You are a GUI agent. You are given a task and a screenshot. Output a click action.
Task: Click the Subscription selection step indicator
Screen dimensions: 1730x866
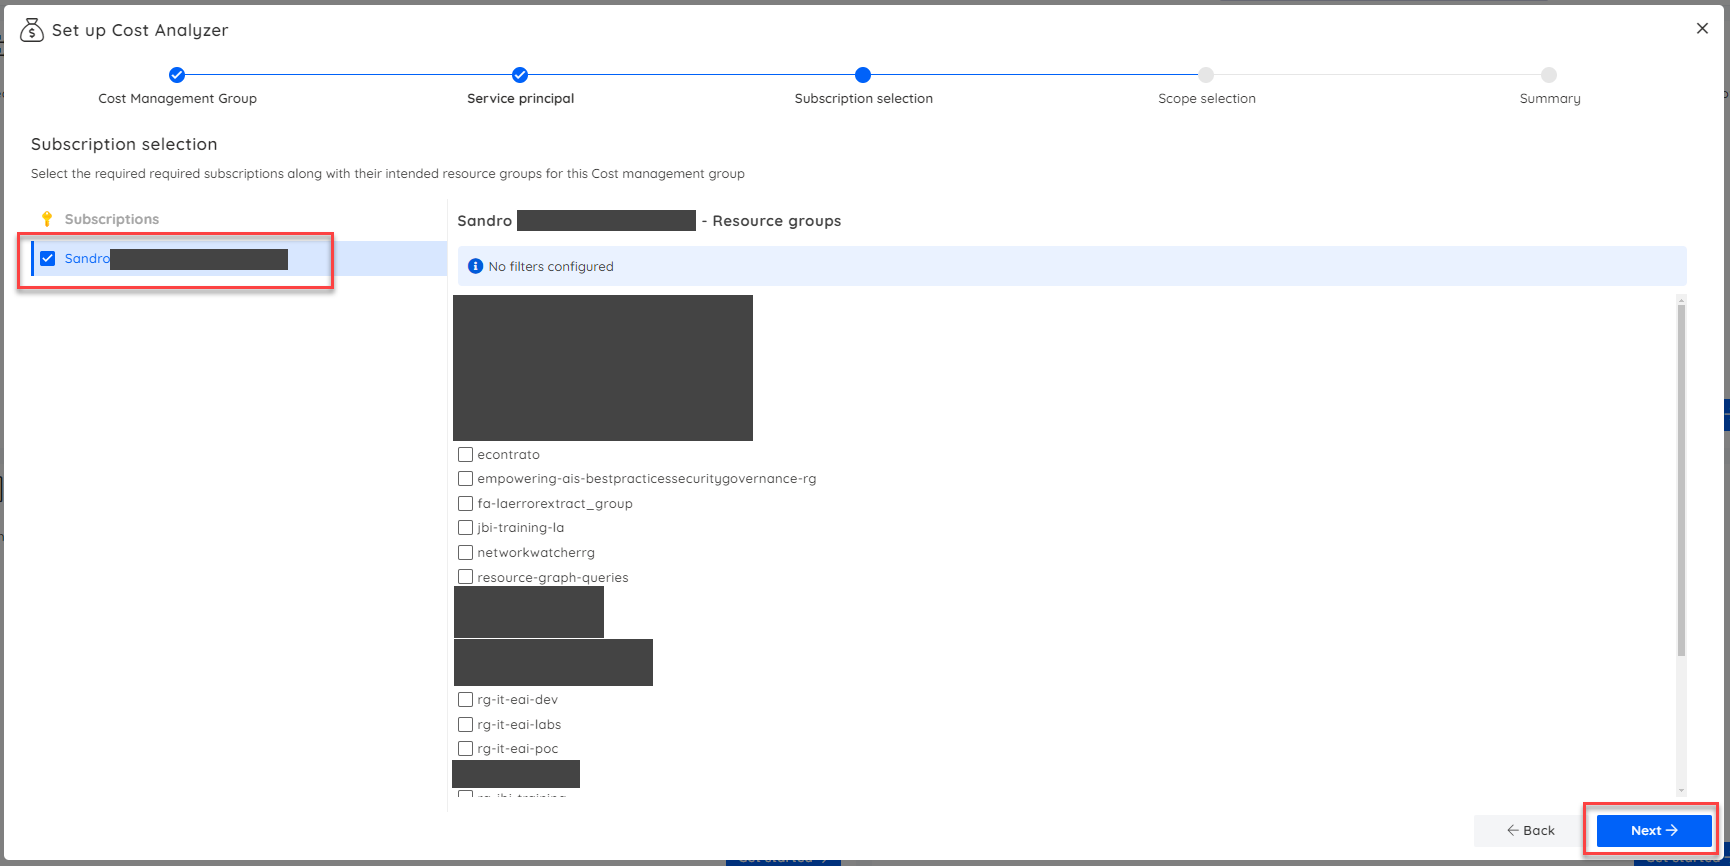(863, 75)
